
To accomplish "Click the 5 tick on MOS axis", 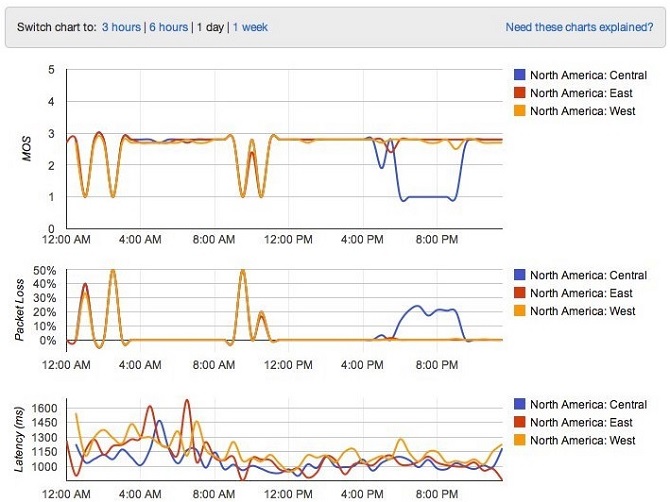I will tap(51, 70).
